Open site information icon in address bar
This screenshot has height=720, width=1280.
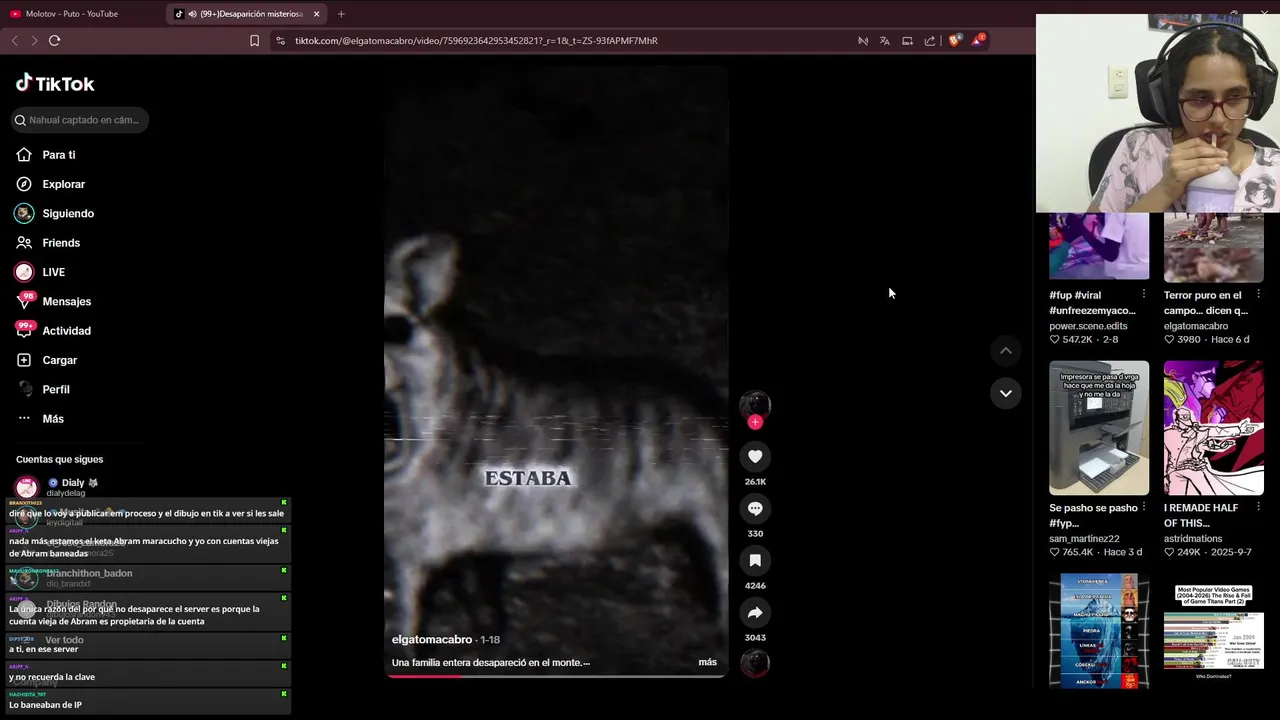pos(280,41)
